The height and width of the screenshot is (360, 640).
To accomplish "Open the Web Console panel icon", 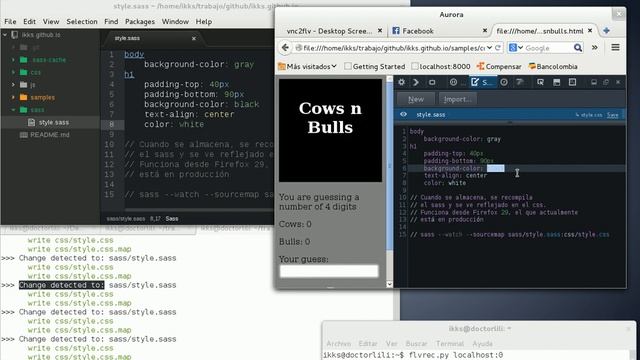I will [416, 82].
